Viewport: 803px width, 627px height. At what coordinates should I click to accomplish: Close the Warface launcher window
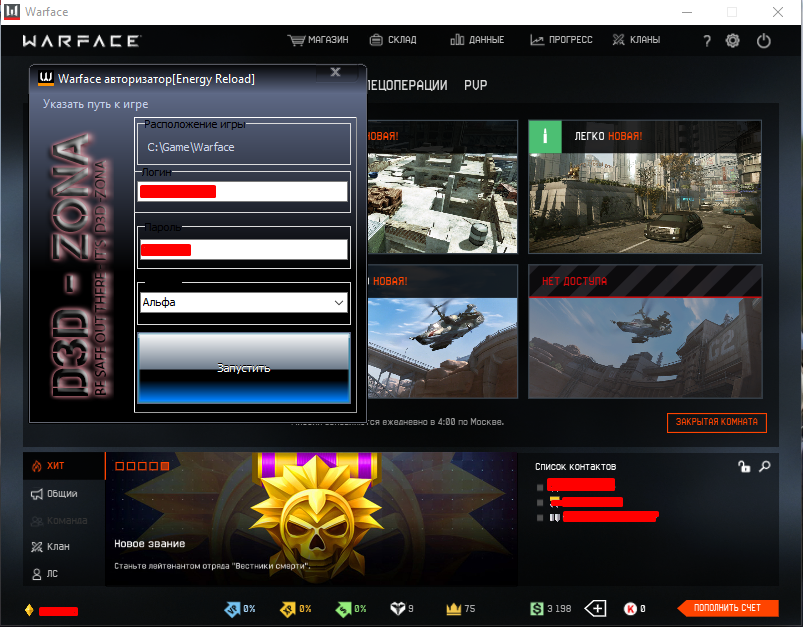click(777, 12)
